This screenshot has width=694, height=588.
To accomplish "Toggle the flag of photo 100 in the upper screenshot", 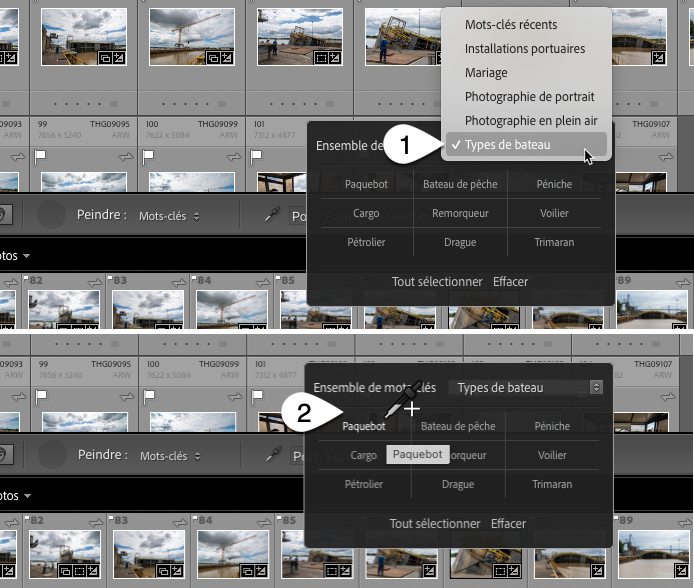I will point(148,156).
